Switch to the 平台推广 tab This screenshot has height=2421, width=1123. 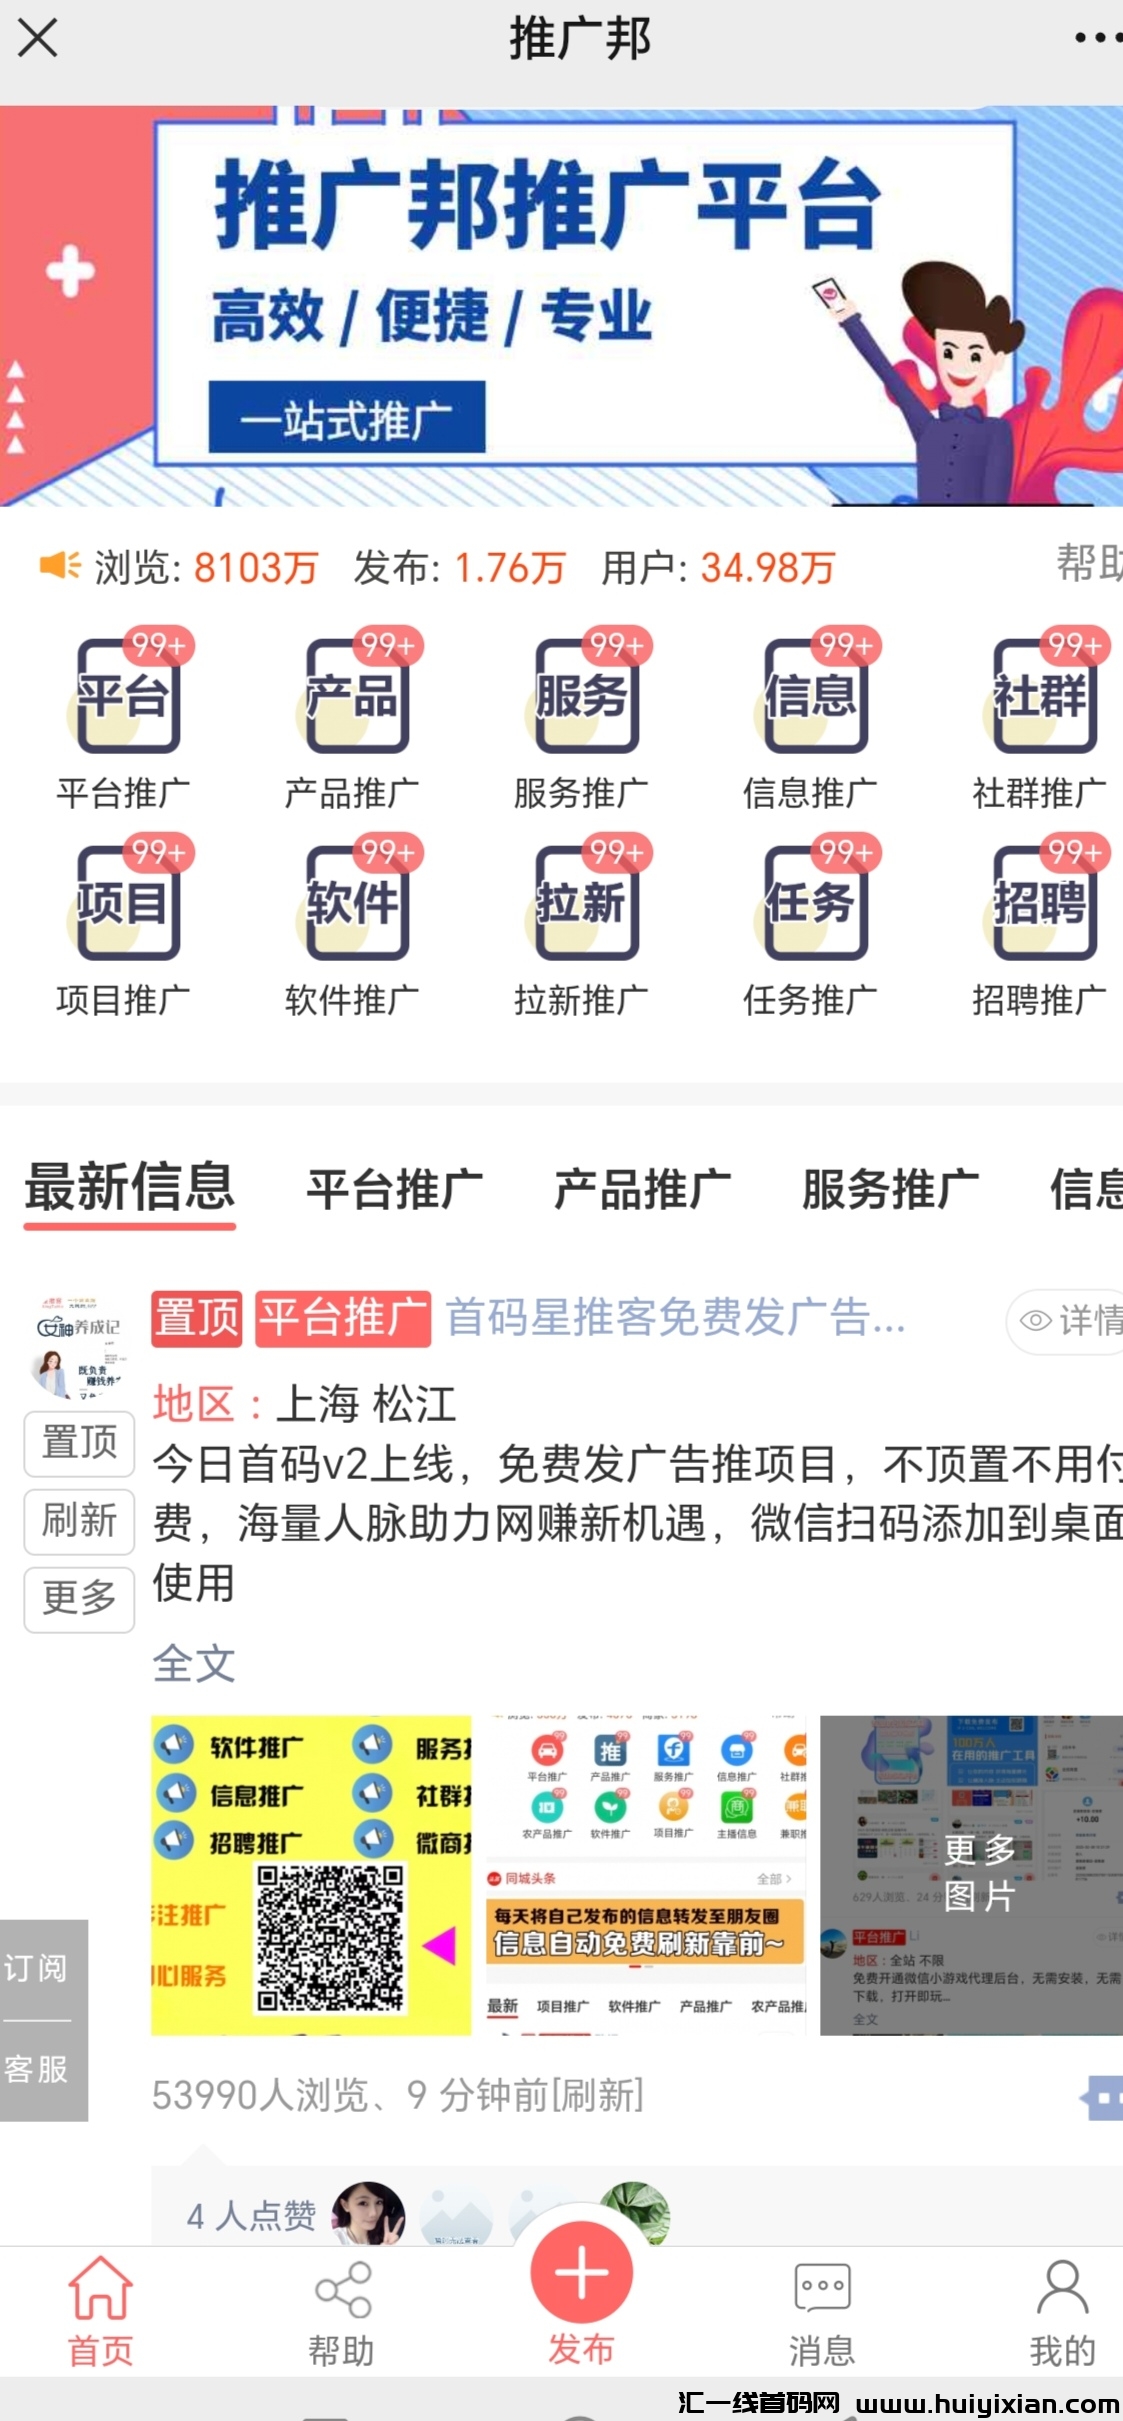coord(395,1190)
